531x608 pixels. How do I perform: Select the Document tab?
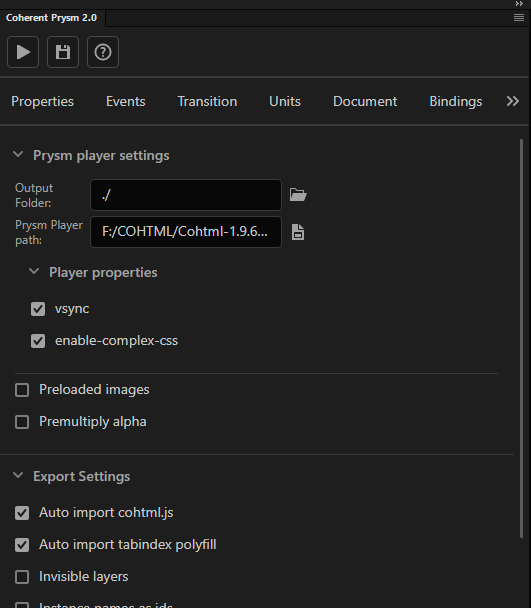coord(365,101)
